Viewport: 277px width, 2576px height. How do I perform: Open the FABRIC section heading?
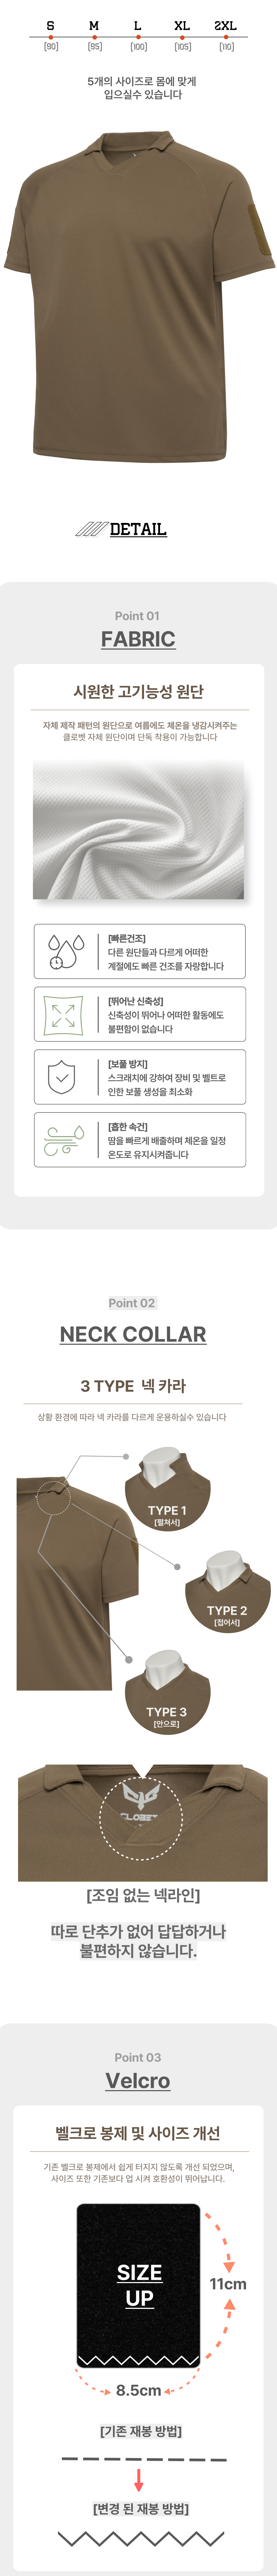(138, 639)
